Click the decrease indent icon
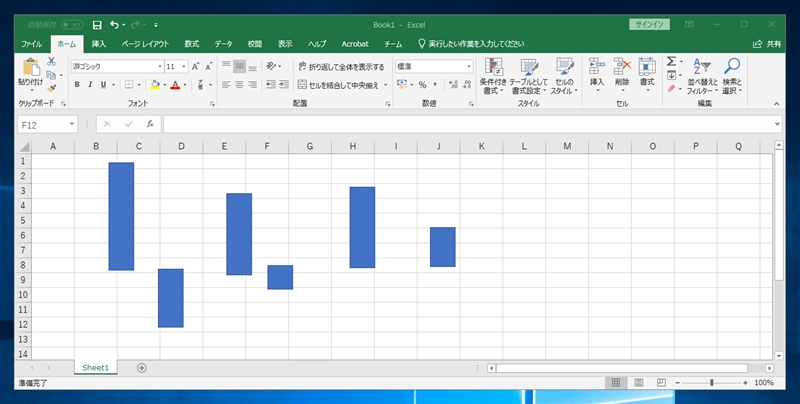Image resolution: width=800 pixels, height=404 pixels. [x=271, y=85]
